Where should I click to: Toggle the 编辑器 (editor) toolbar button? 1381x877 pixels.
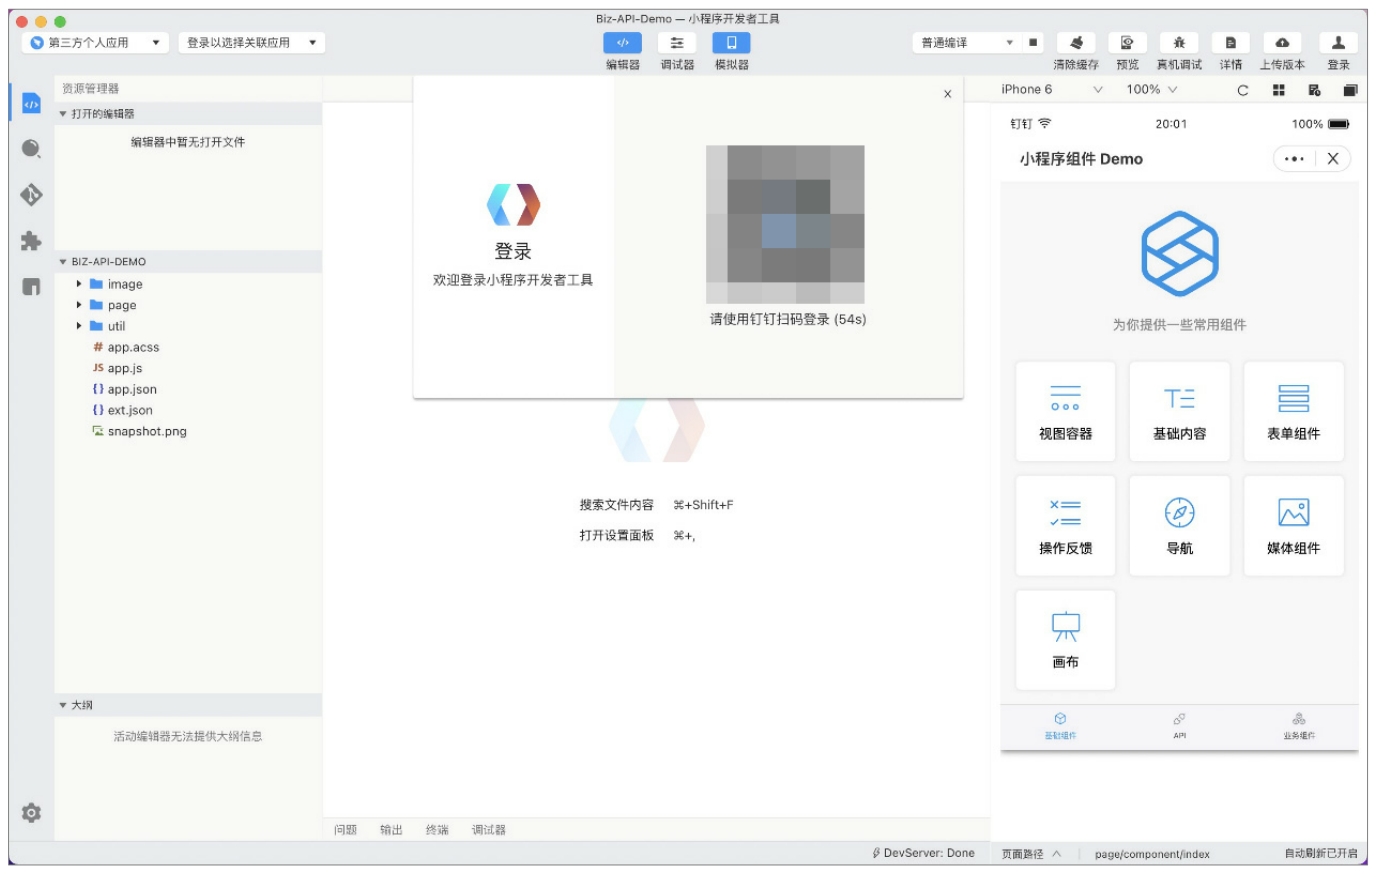pos(622,43)
